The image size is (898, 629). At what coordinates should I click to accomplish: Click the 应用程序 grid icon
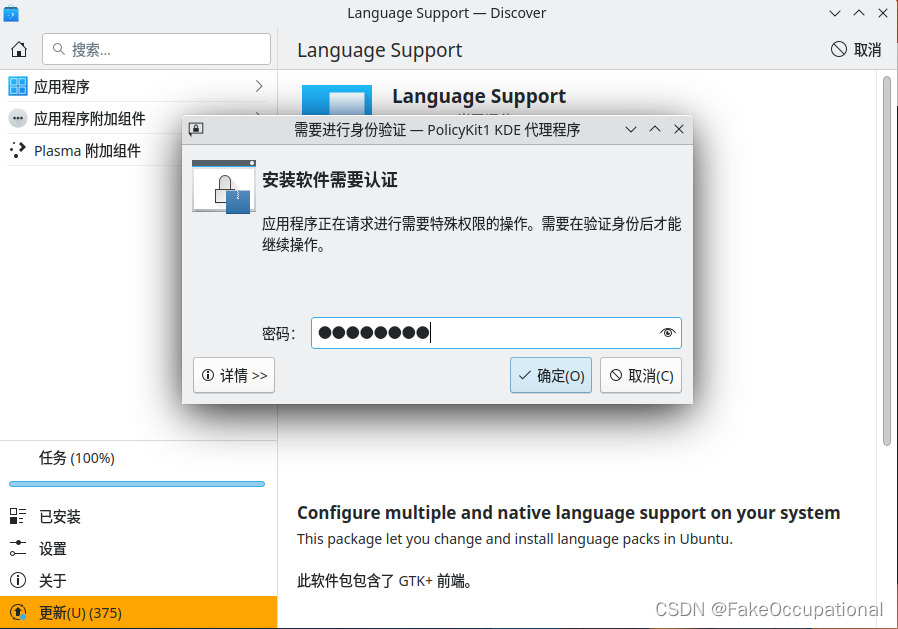[x=18, y=87]
